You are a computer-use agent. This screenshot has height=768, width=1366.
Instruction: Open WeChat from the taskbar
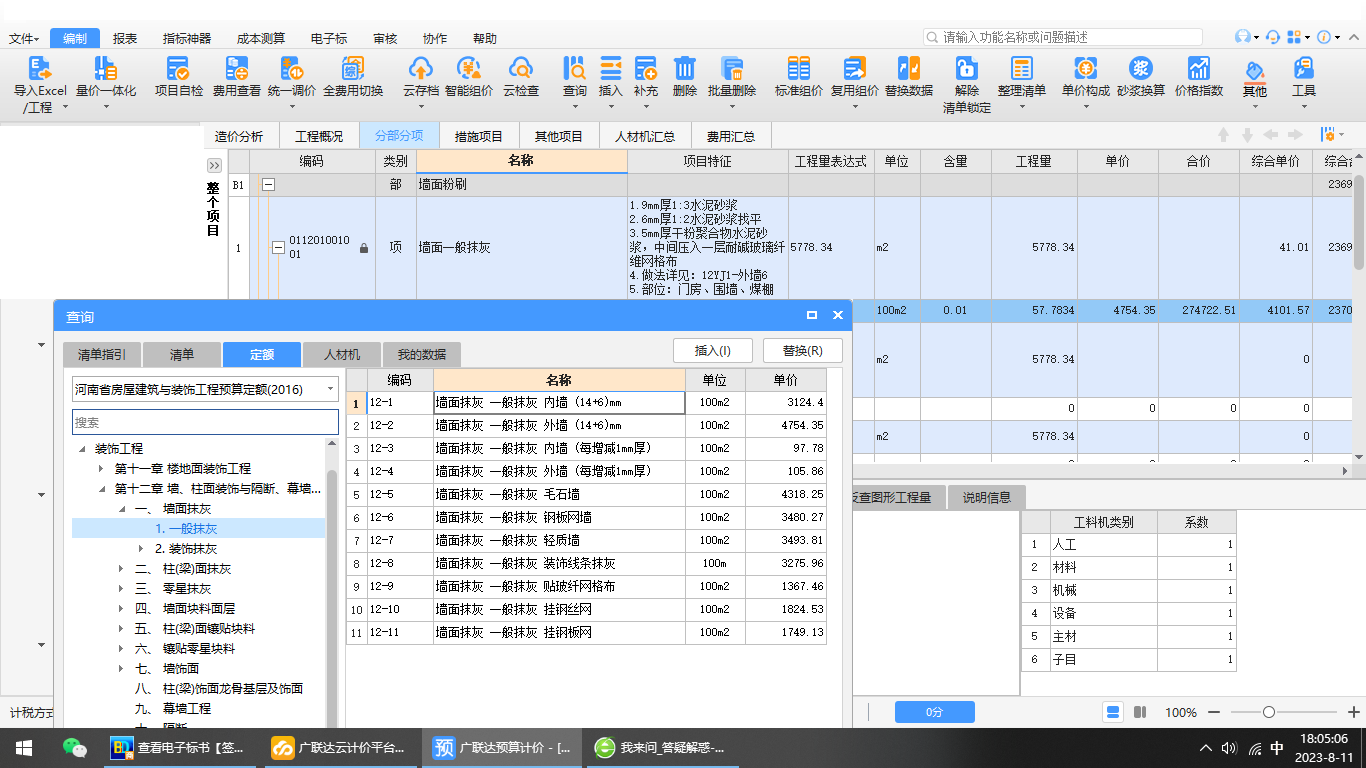click(74, 748)
